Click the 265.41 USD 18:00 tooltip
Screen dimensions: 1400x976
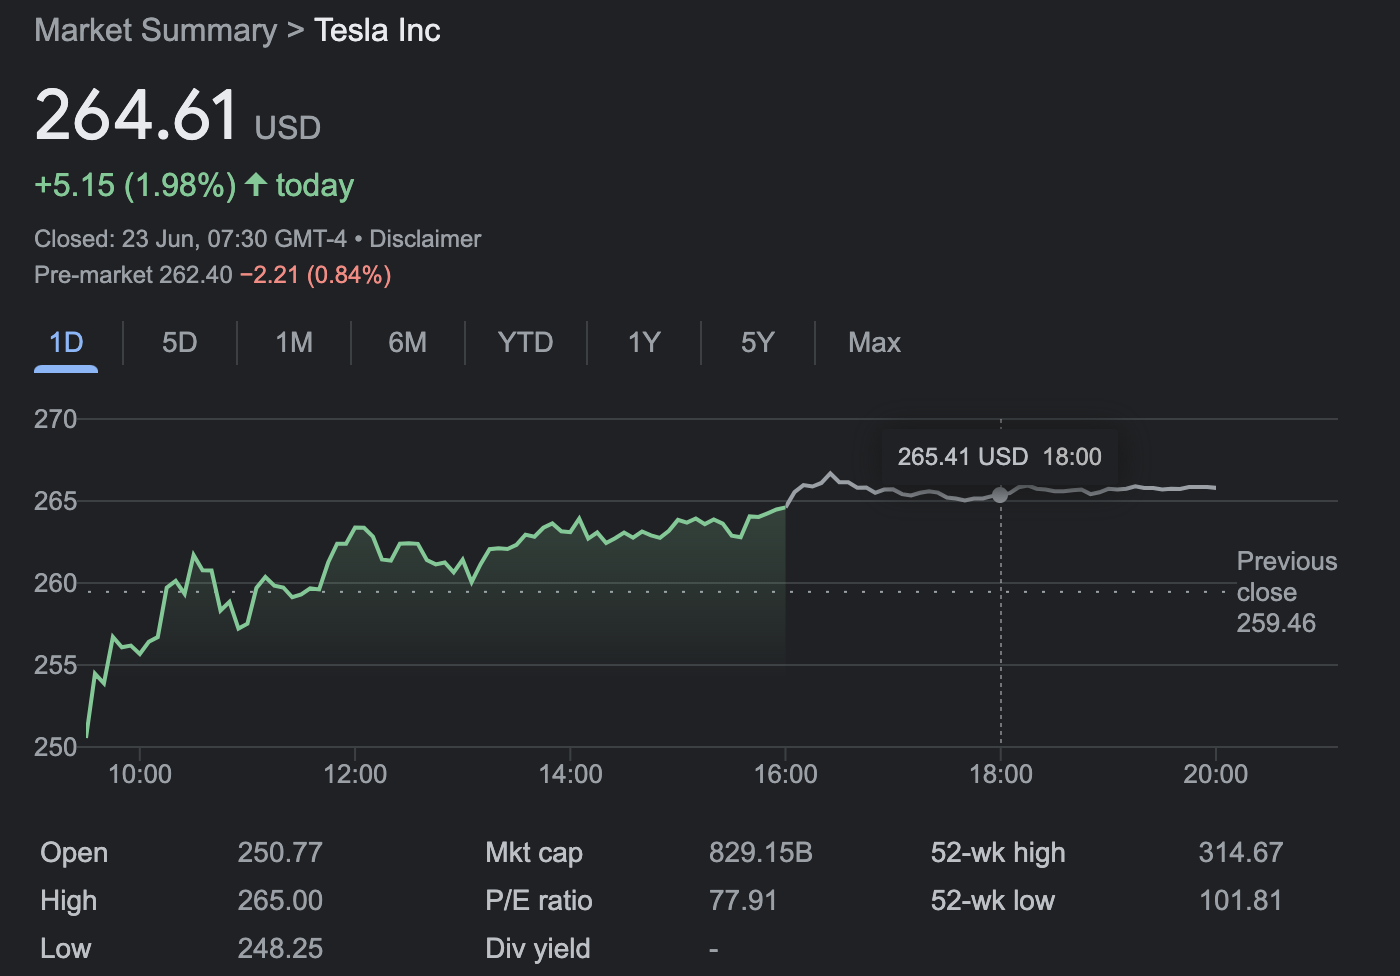coord(999,457)
